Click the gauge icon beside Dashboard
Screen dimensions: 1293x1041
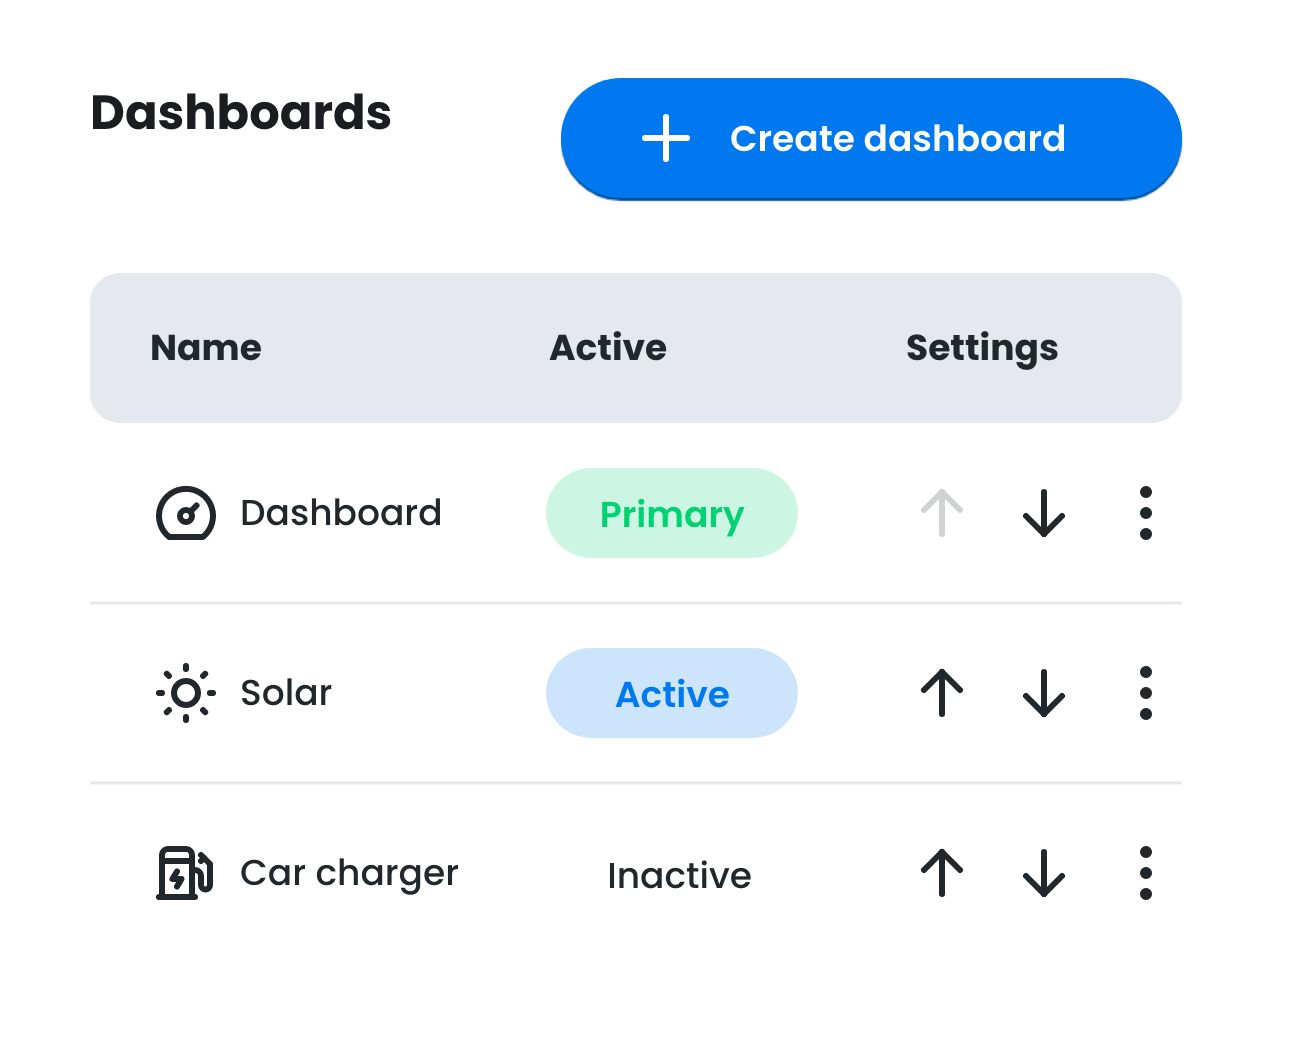click(x=185, y=513)
